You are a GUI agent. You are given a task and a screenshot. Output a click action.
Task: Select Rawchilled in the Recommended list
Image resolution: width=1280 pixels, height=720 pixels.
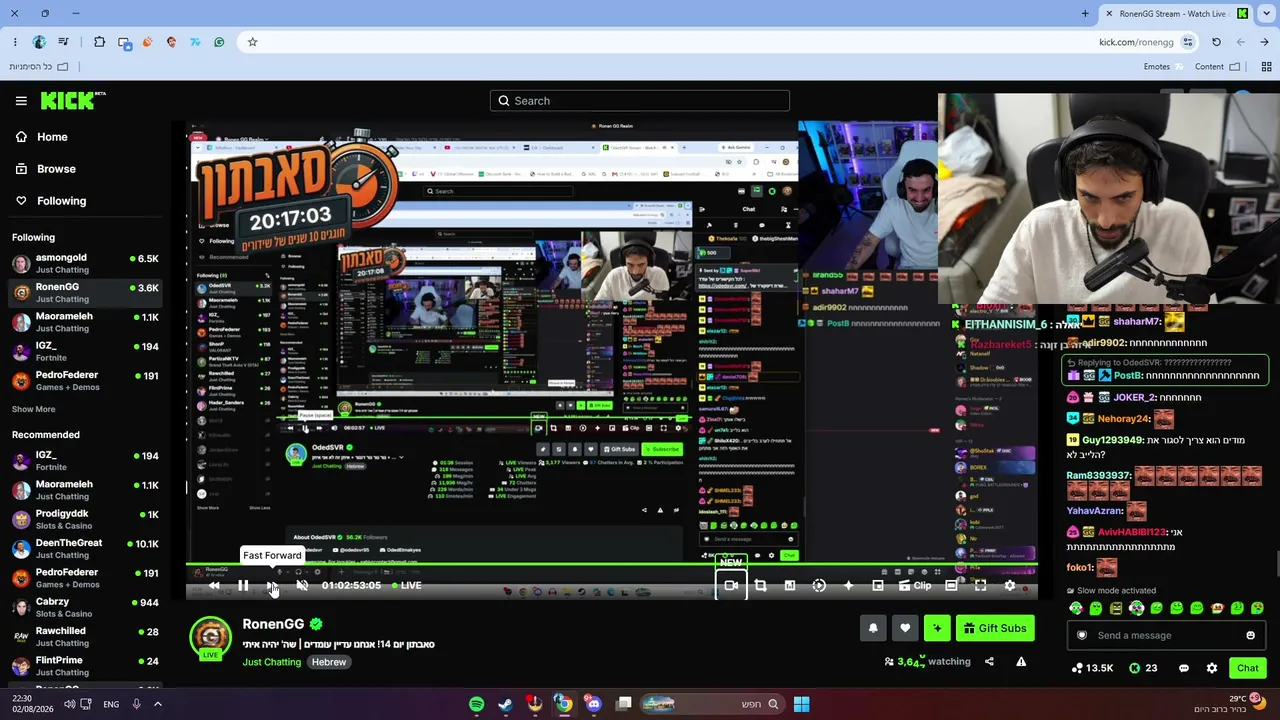85,637
